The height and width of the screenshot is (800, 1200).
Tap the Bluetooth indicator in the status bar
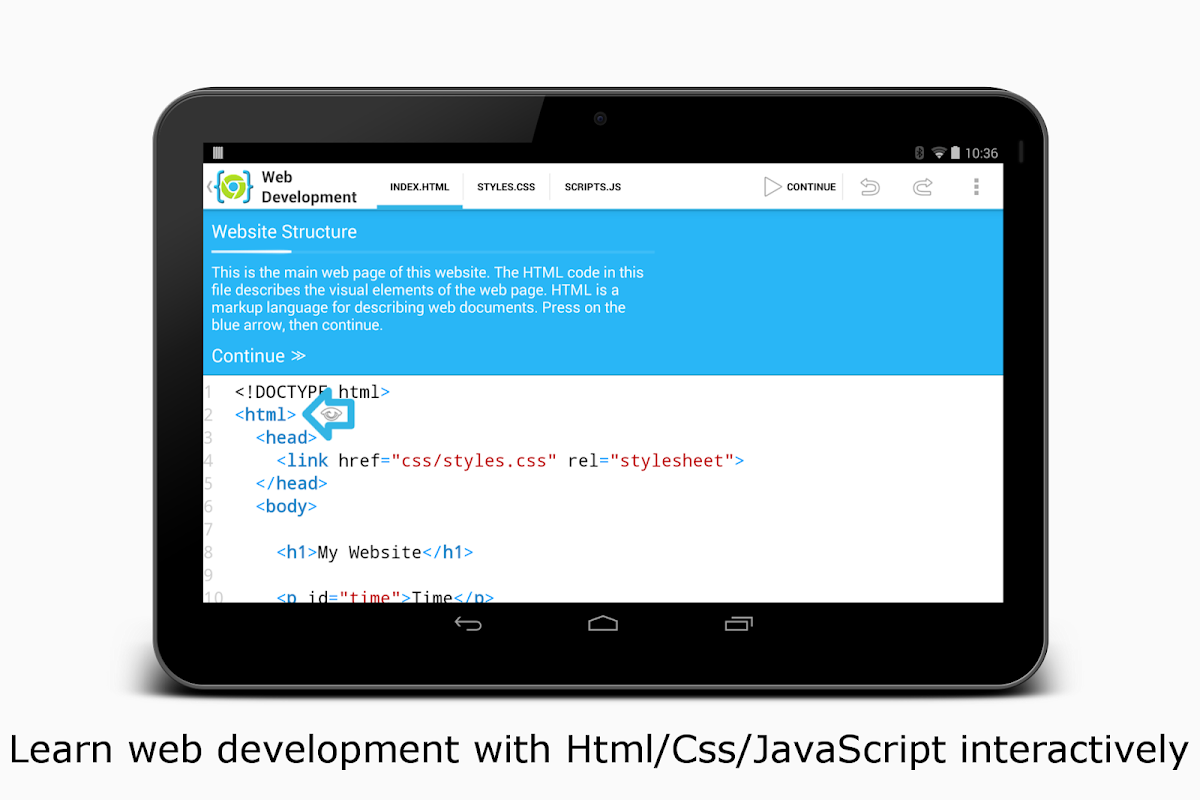919,152
